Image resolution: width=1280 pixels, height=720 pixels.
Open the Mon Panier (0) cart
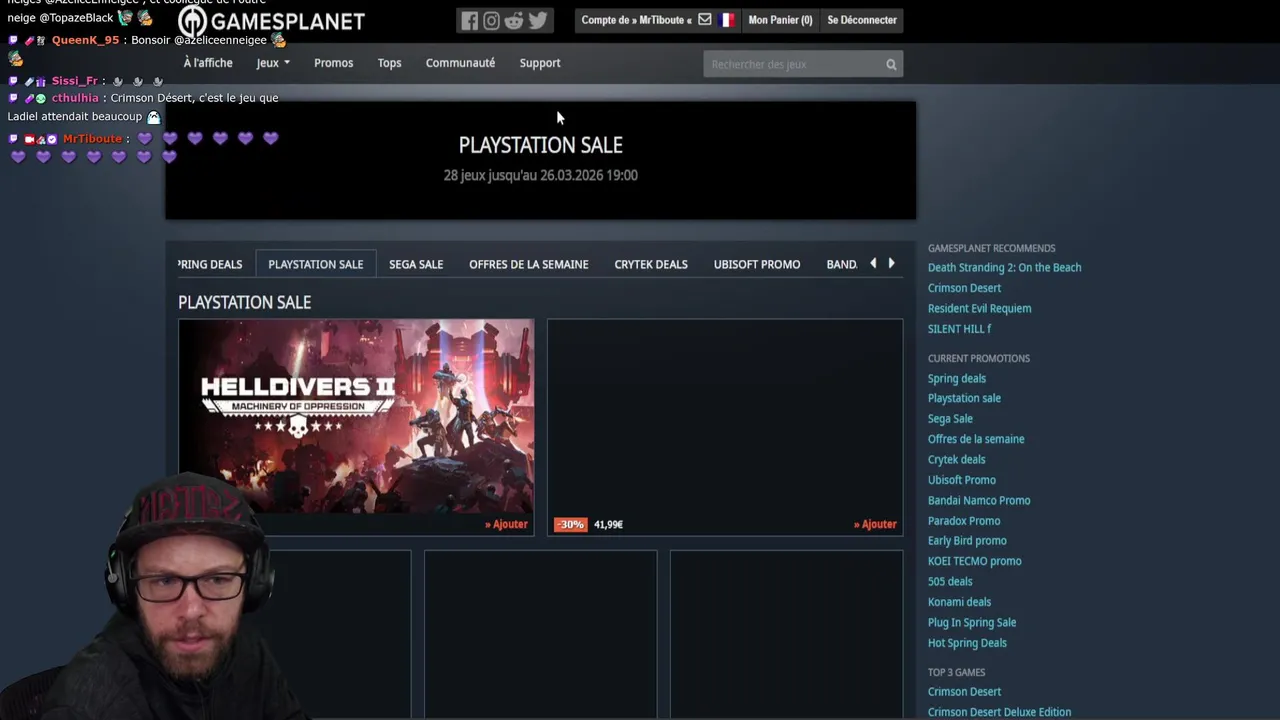click(x=780, y=20)
